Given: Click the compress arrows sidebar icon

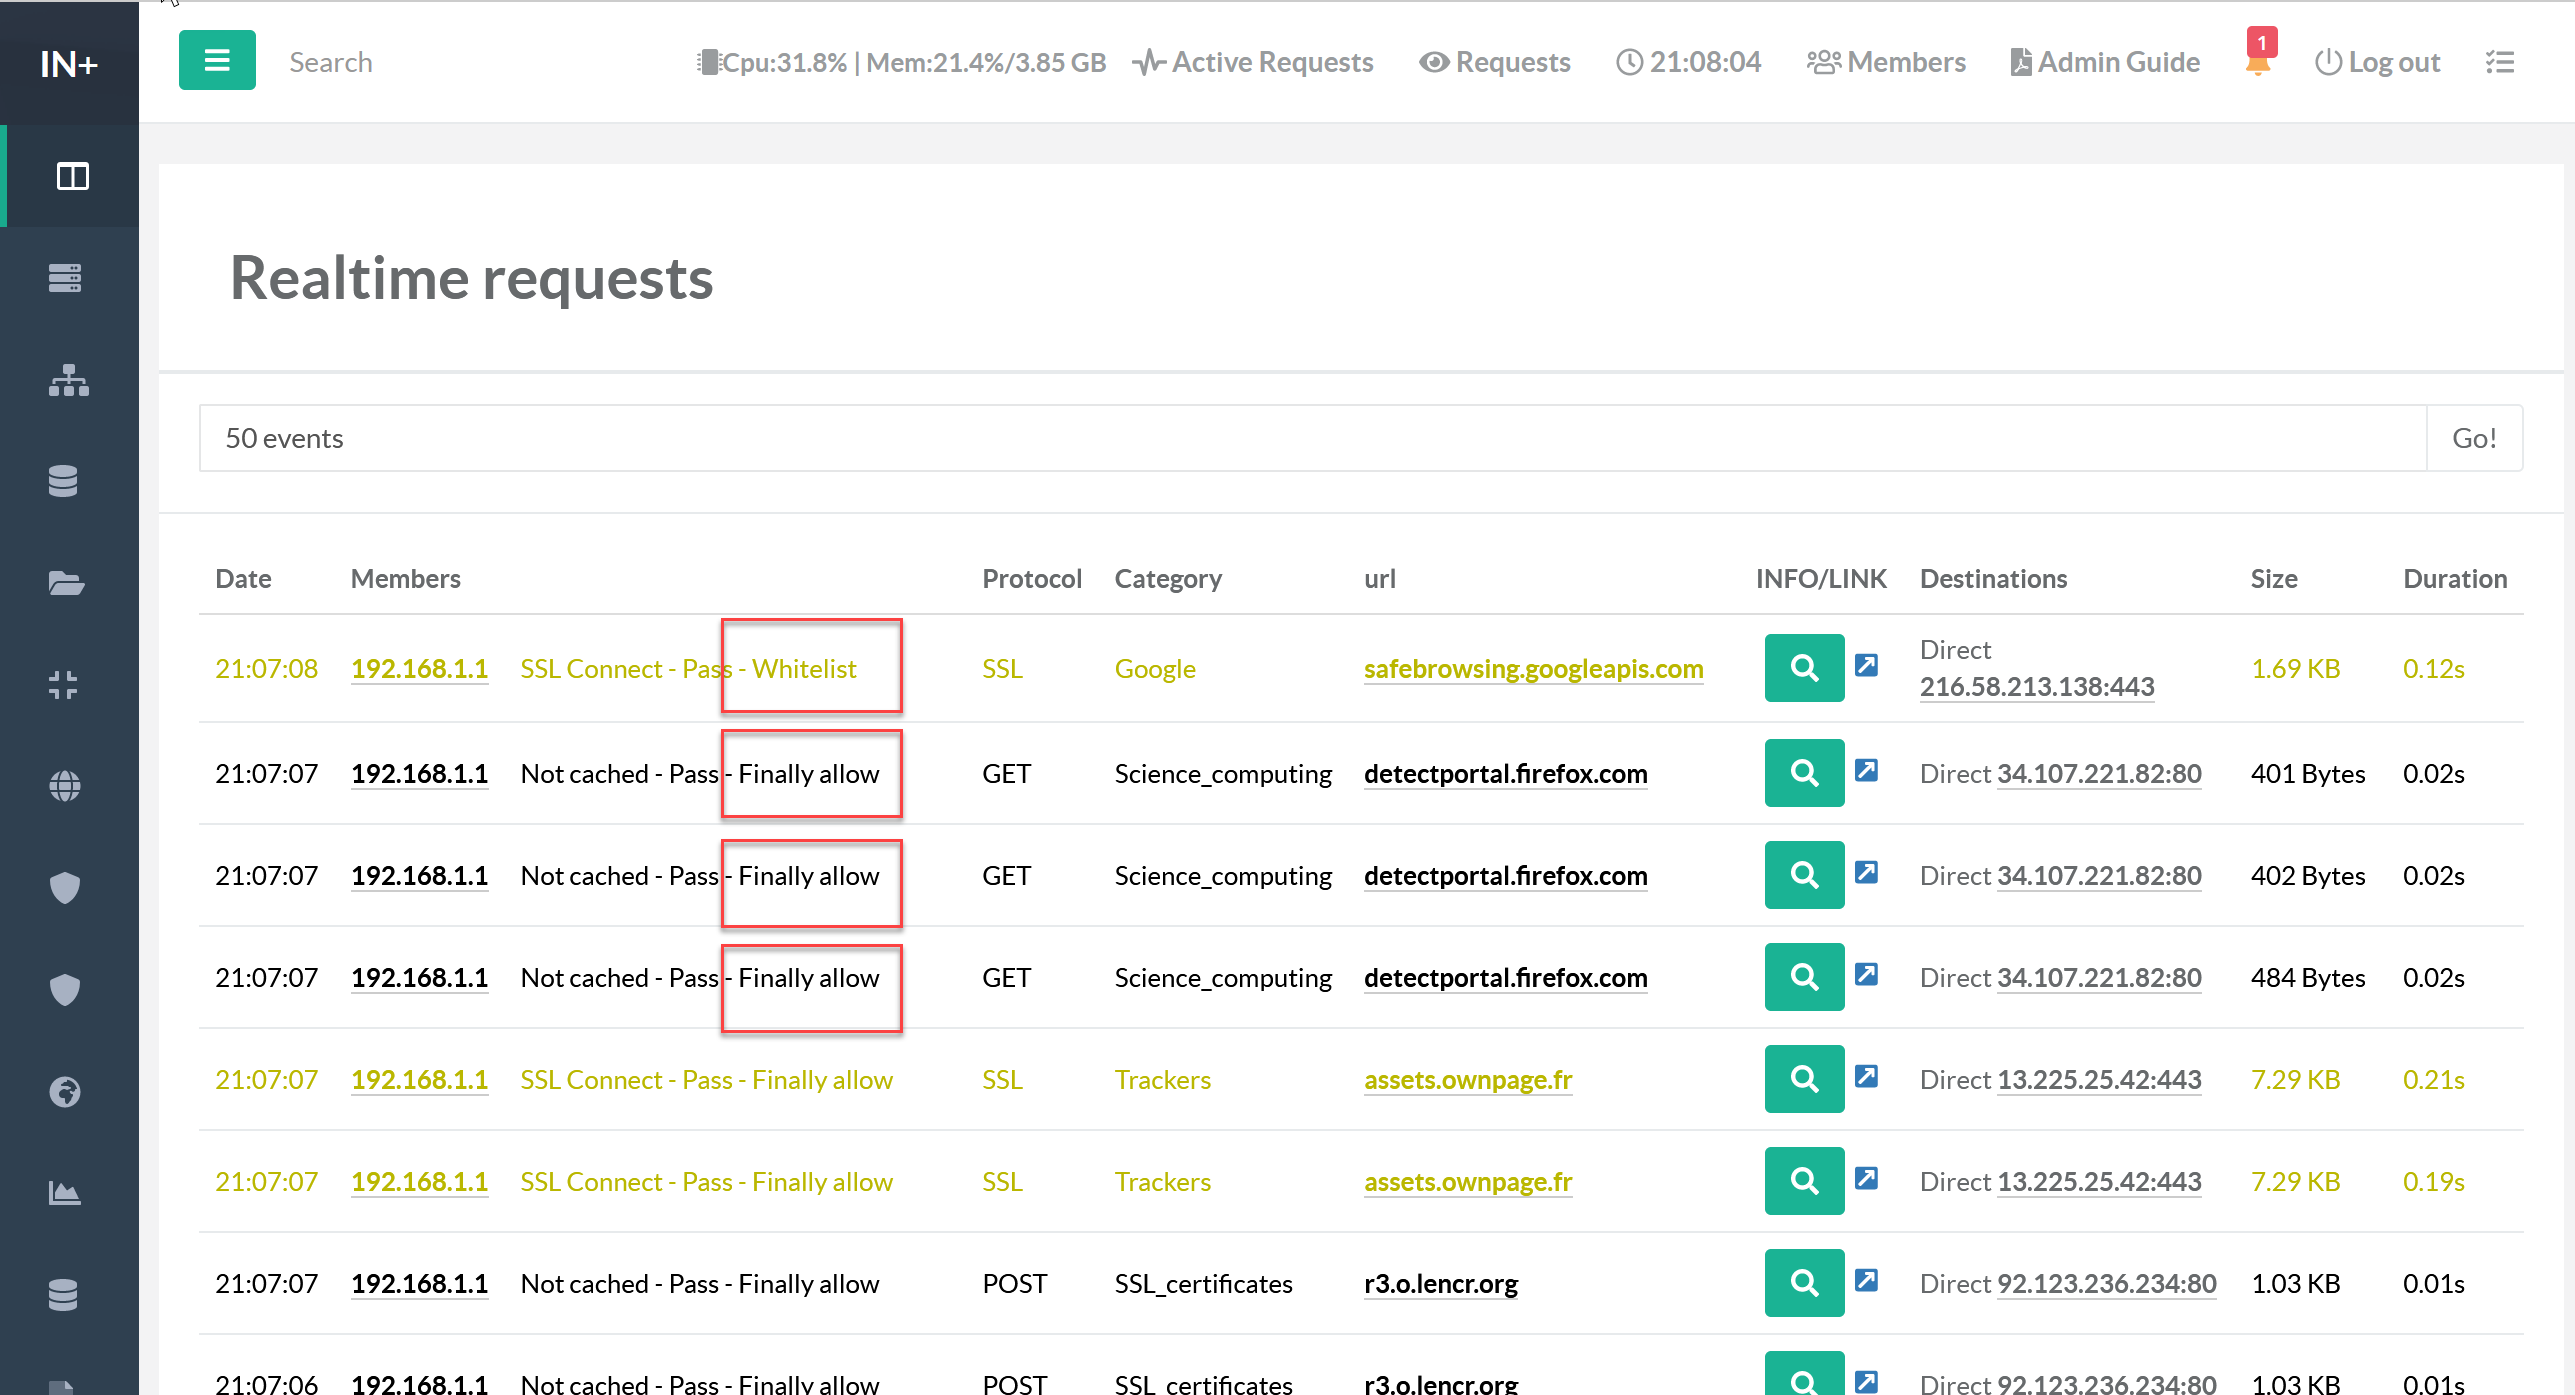Looking at the screenshot, I should pyautogui.click(x=63, y=685).
